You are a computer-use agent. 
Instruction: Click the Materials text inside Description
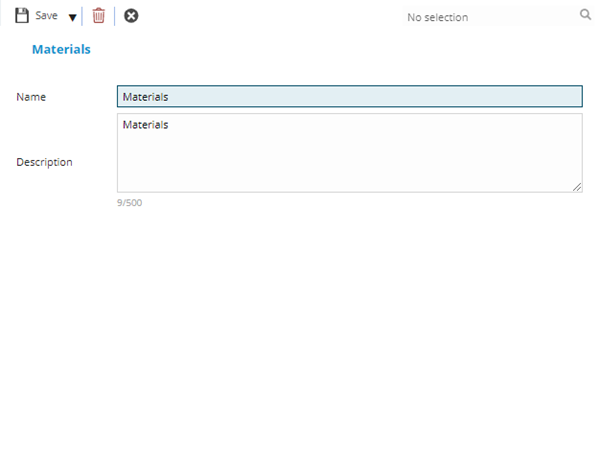(145, 125)
